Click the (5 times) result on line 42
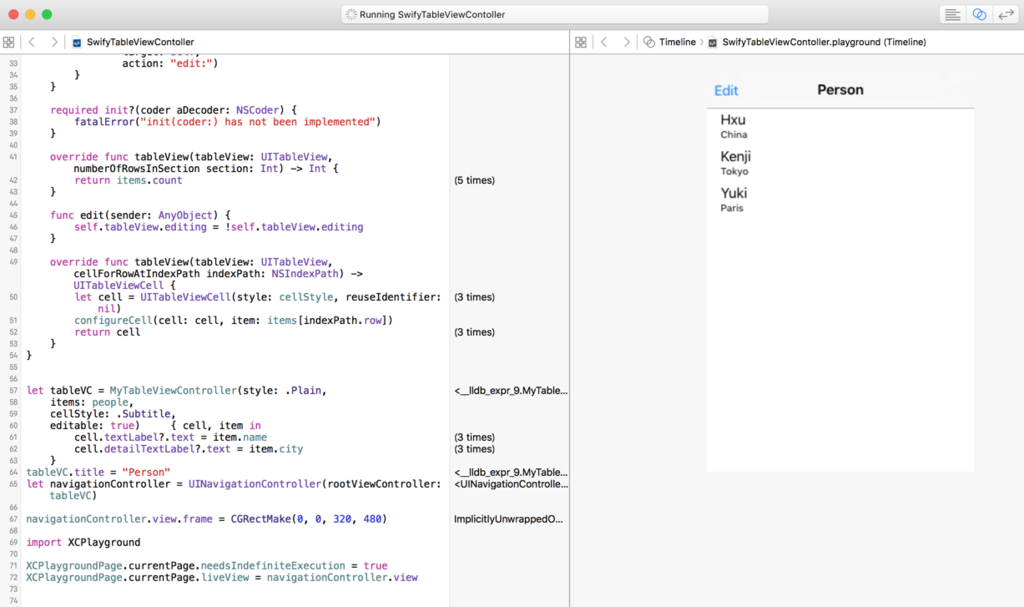The width and height of the screenshot is (1024, 607). click(x=474, y=180)
